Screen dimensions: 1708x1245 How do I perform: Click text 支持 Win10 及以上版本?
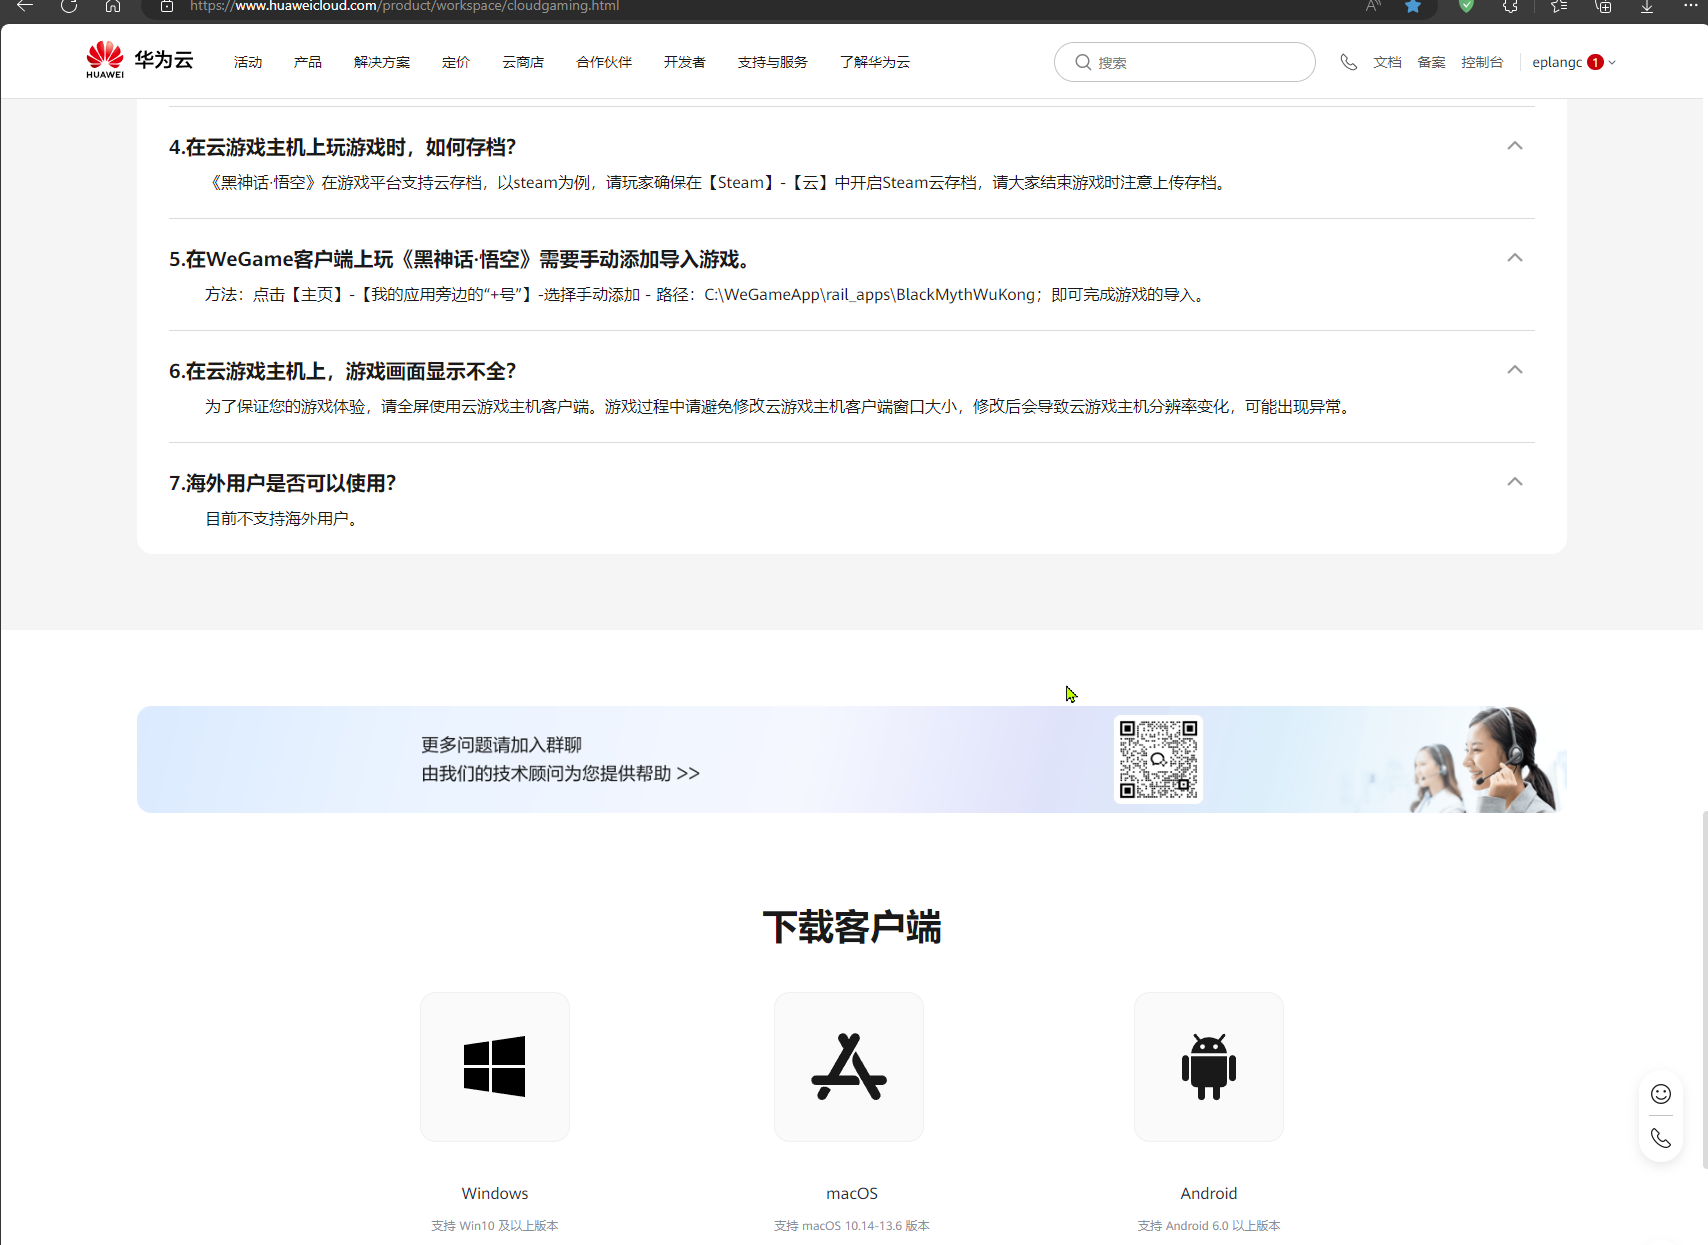[x=495, y=1226]
